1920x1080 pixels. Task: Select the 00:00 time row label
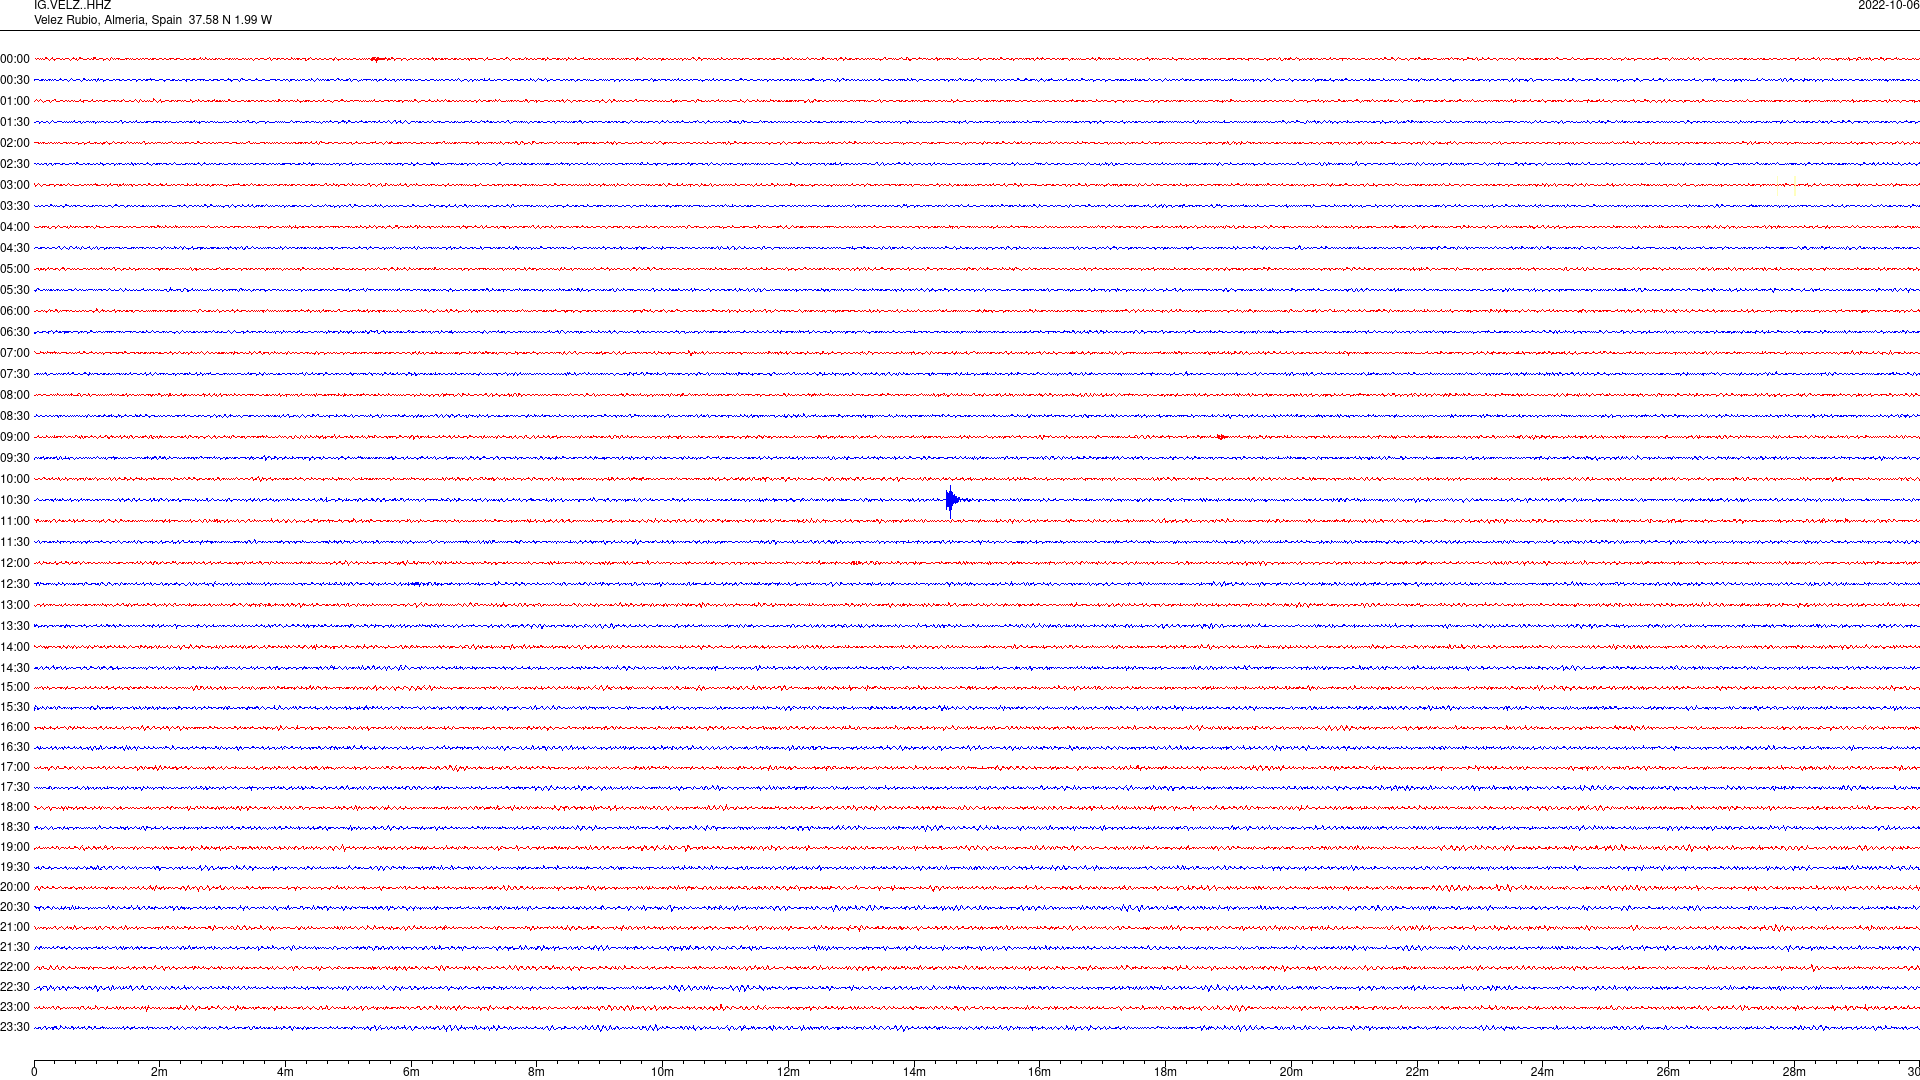15,59
